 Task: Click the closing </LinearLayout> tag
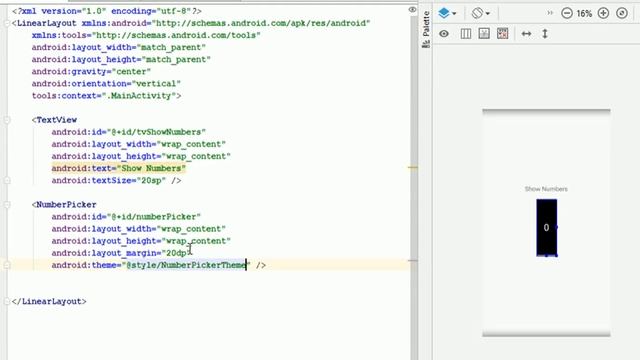(49, 302)
